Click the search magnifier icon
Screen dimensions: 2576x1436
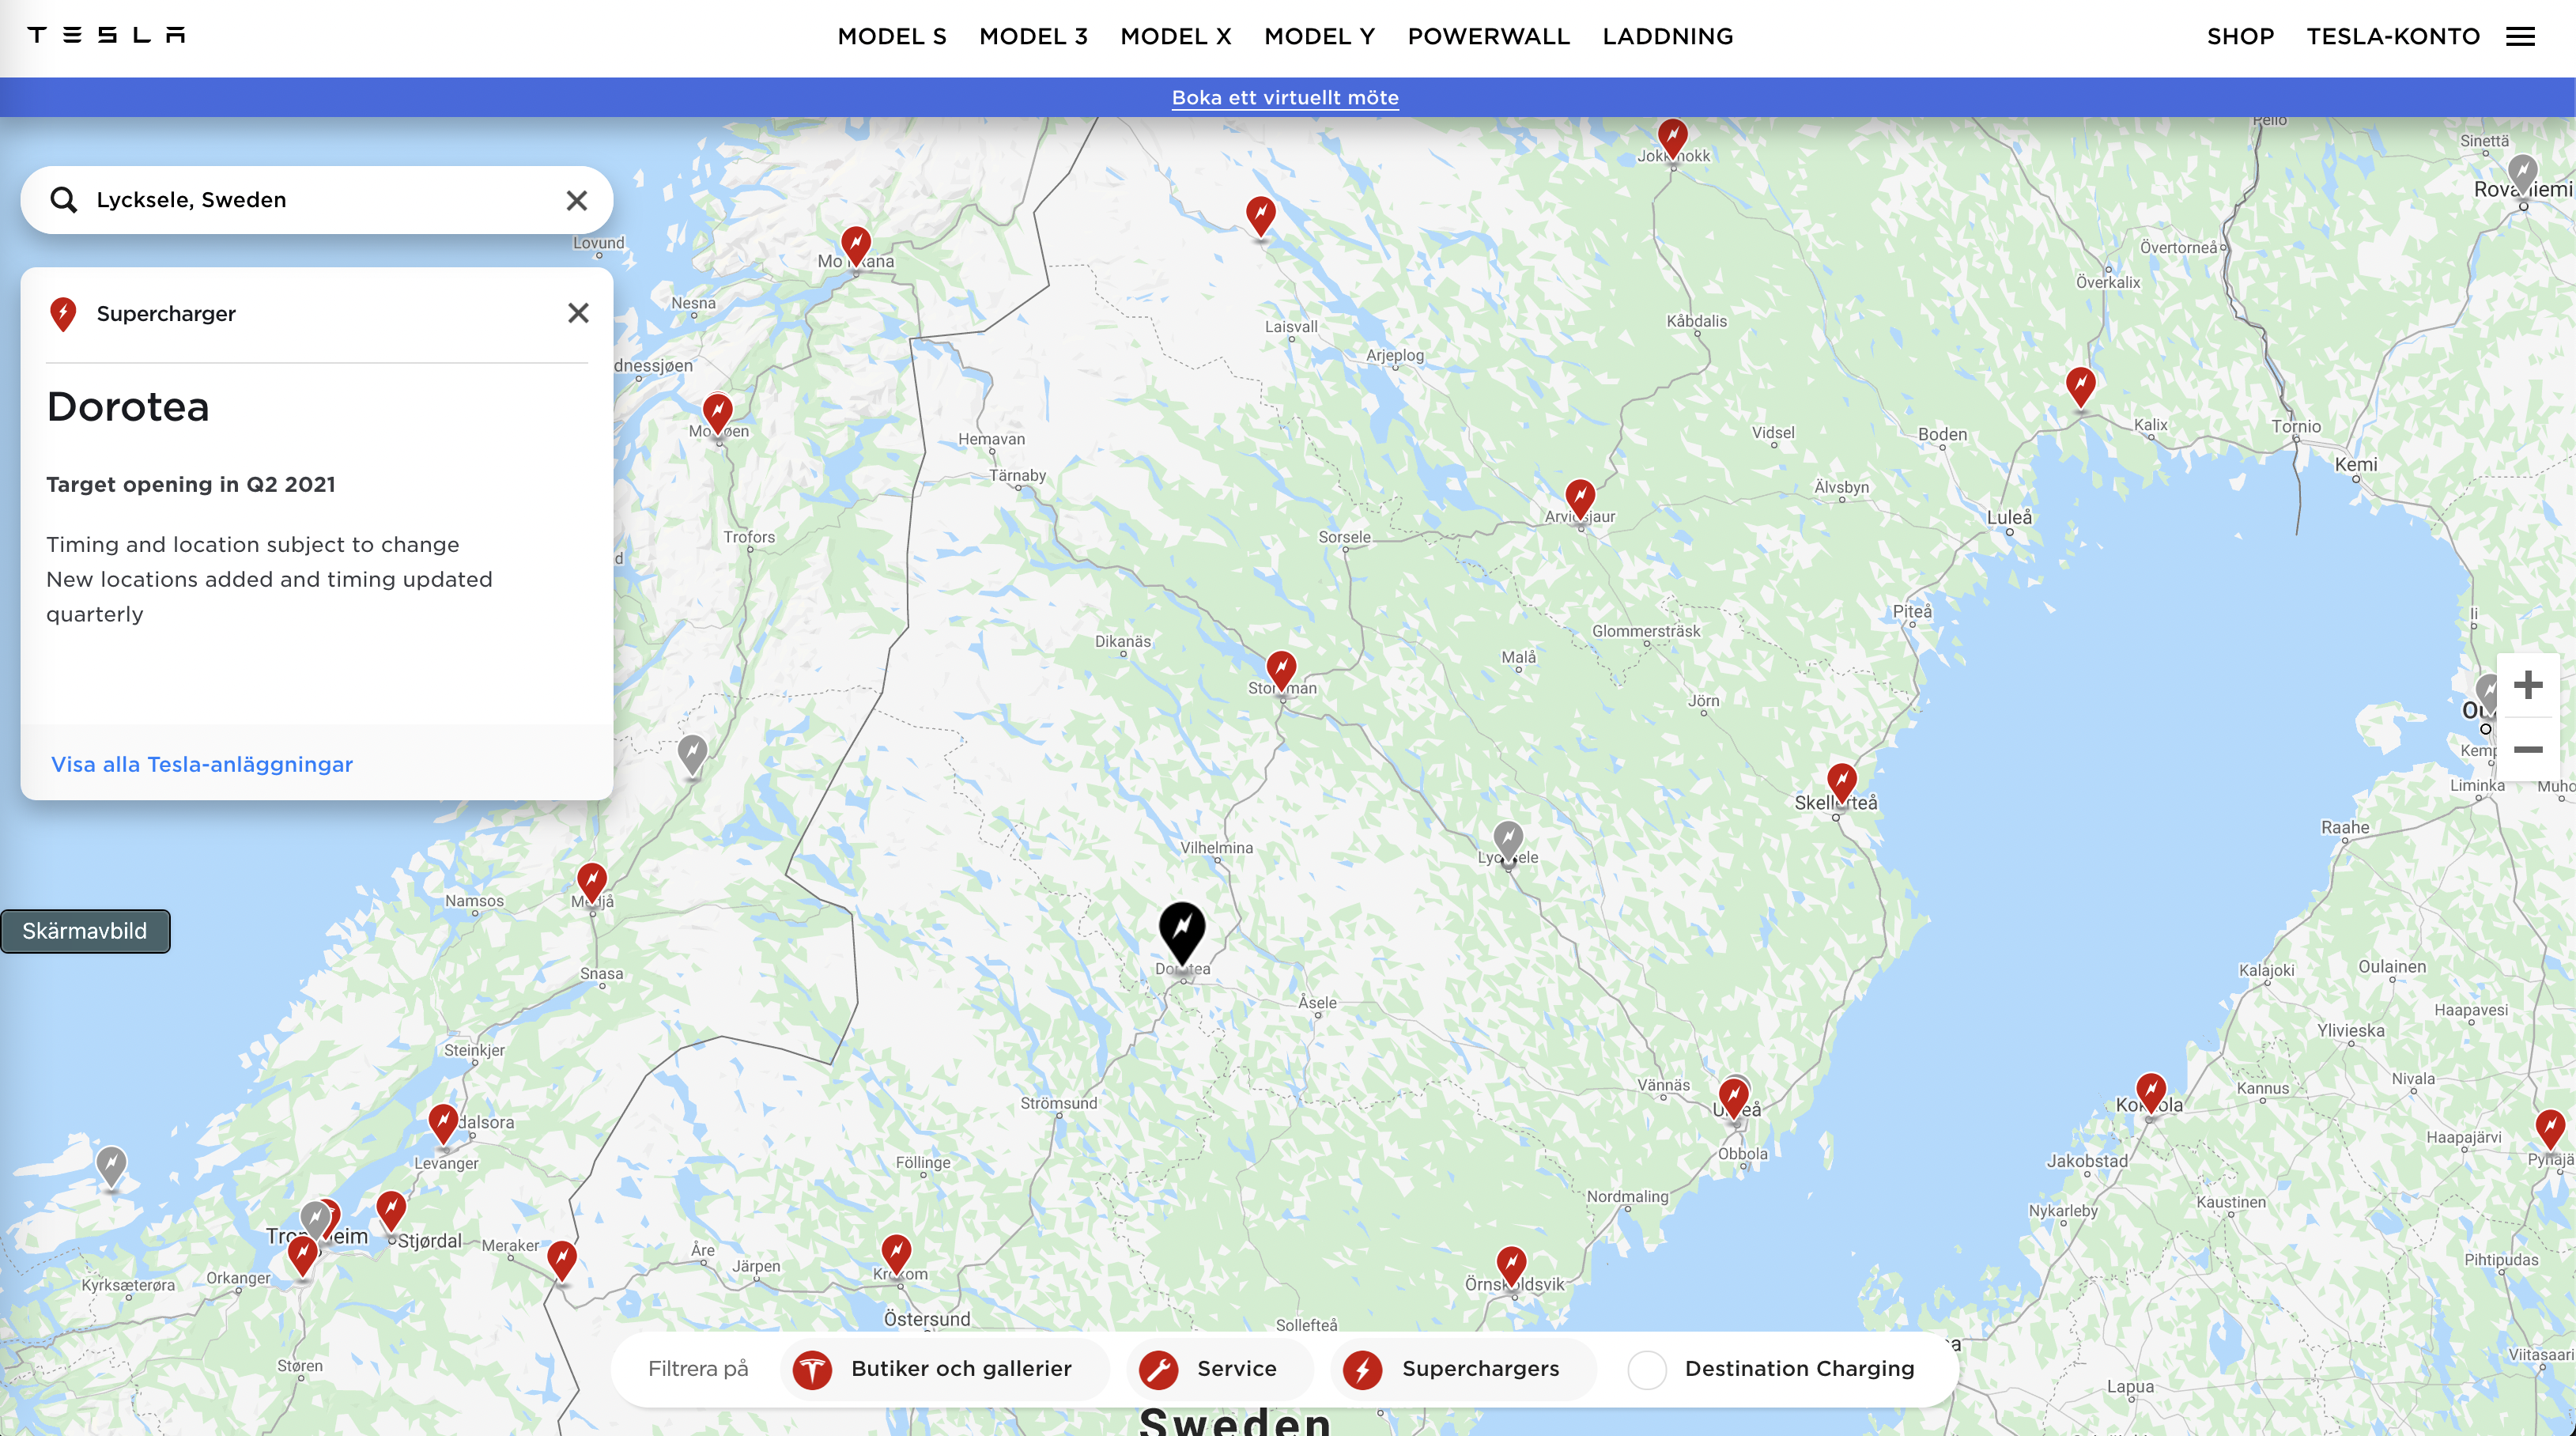[64, 200]
